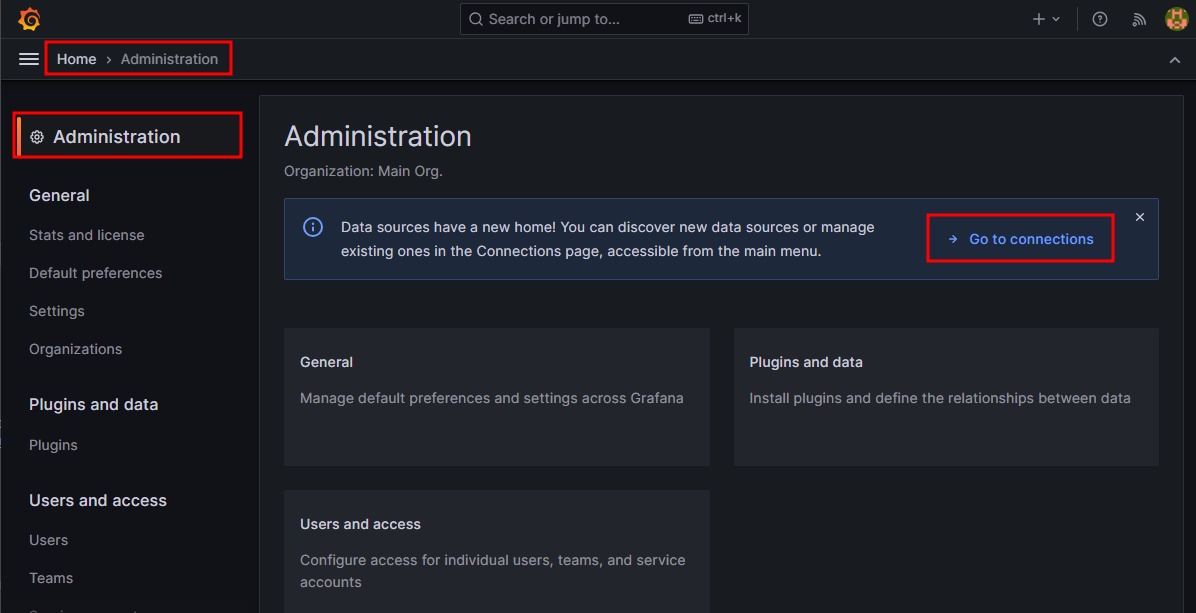Select Administration heading in the sidebar
This screenshot has width=1196, height=613.
click(x=117, y=136)
